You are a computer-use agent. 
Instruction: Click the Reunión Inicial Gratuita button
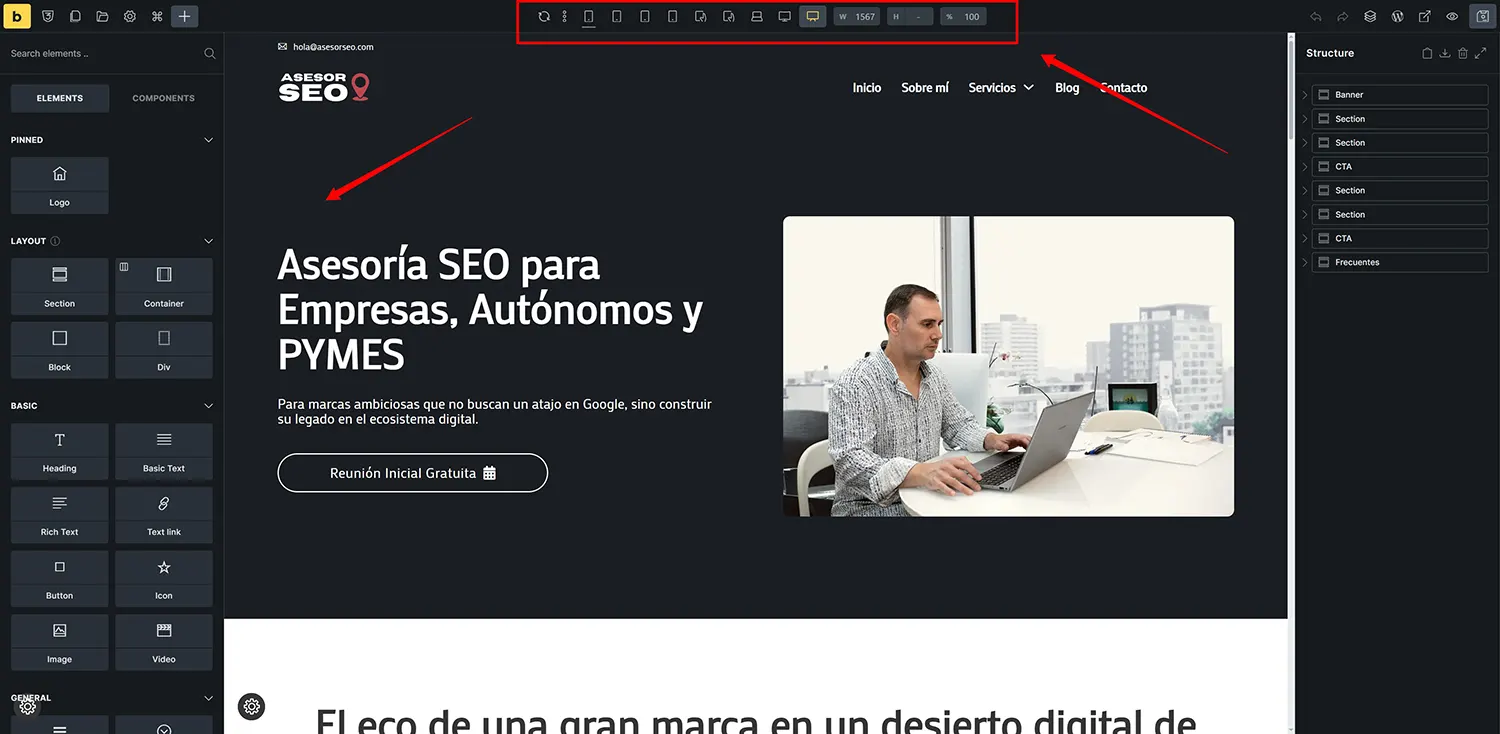click(x=412, y=472)
